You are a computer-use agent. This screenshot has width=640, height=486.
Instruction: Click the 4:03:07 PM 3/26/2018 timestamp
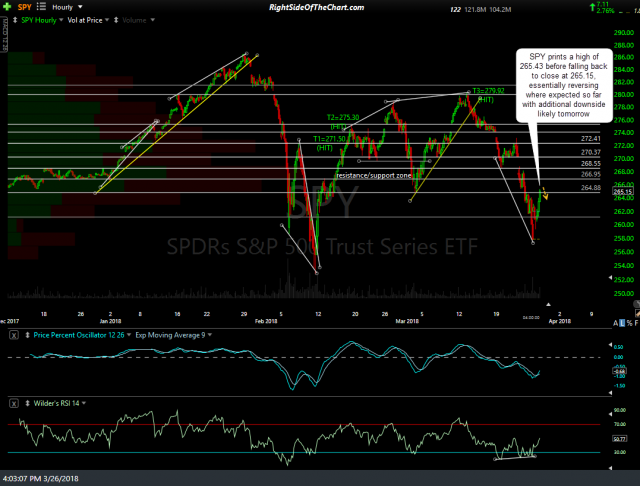[41, 478]
